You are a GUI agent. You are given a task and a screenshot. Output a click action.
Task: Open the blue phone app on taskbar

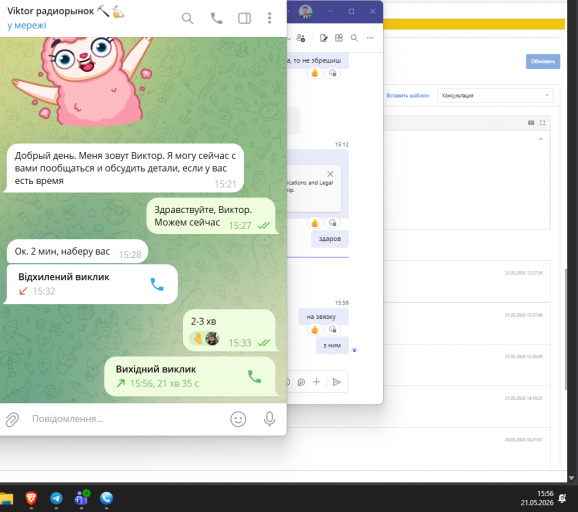point(106,498)
